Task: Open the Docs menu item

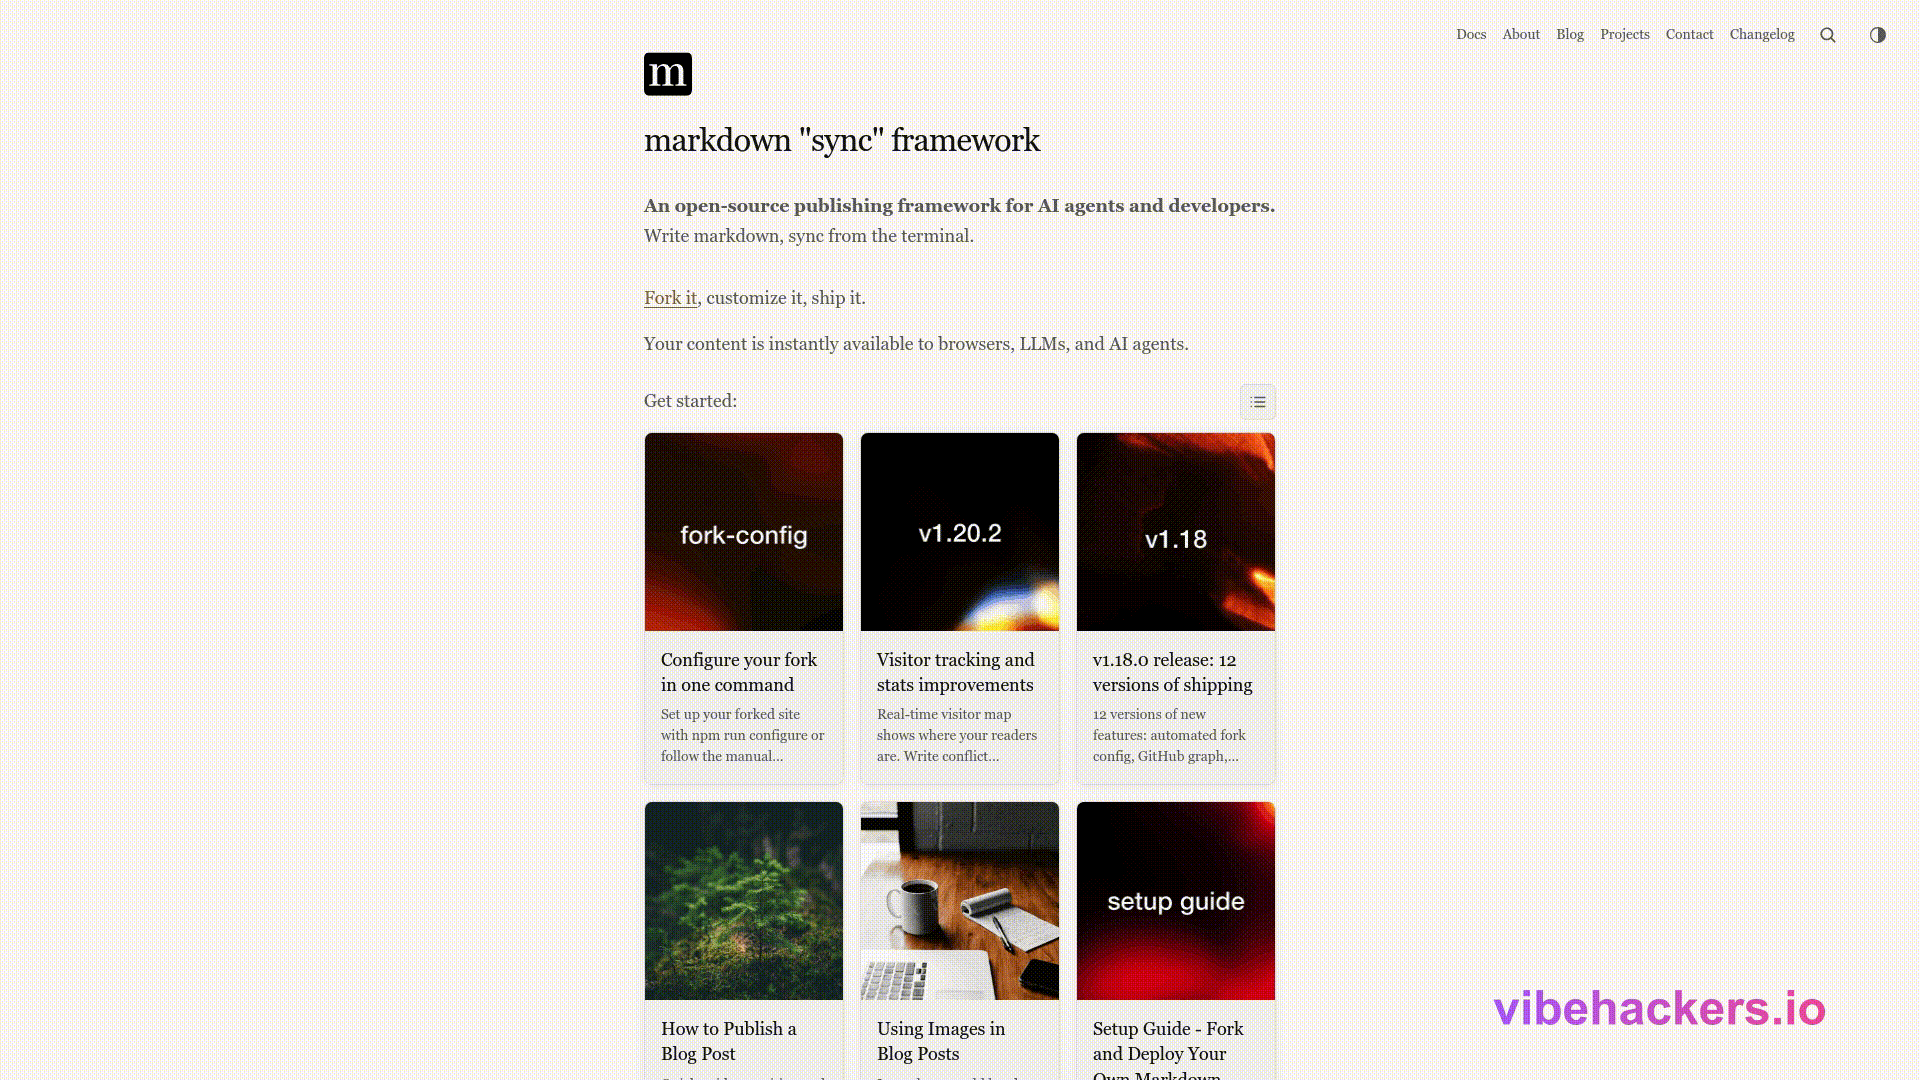Action: tap(1471, 35)
